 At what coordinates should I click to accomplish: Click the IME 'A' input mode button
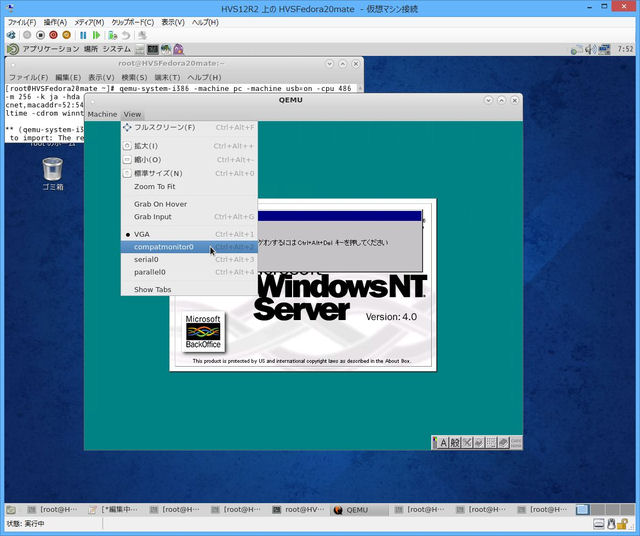click(x=444, y=443)
